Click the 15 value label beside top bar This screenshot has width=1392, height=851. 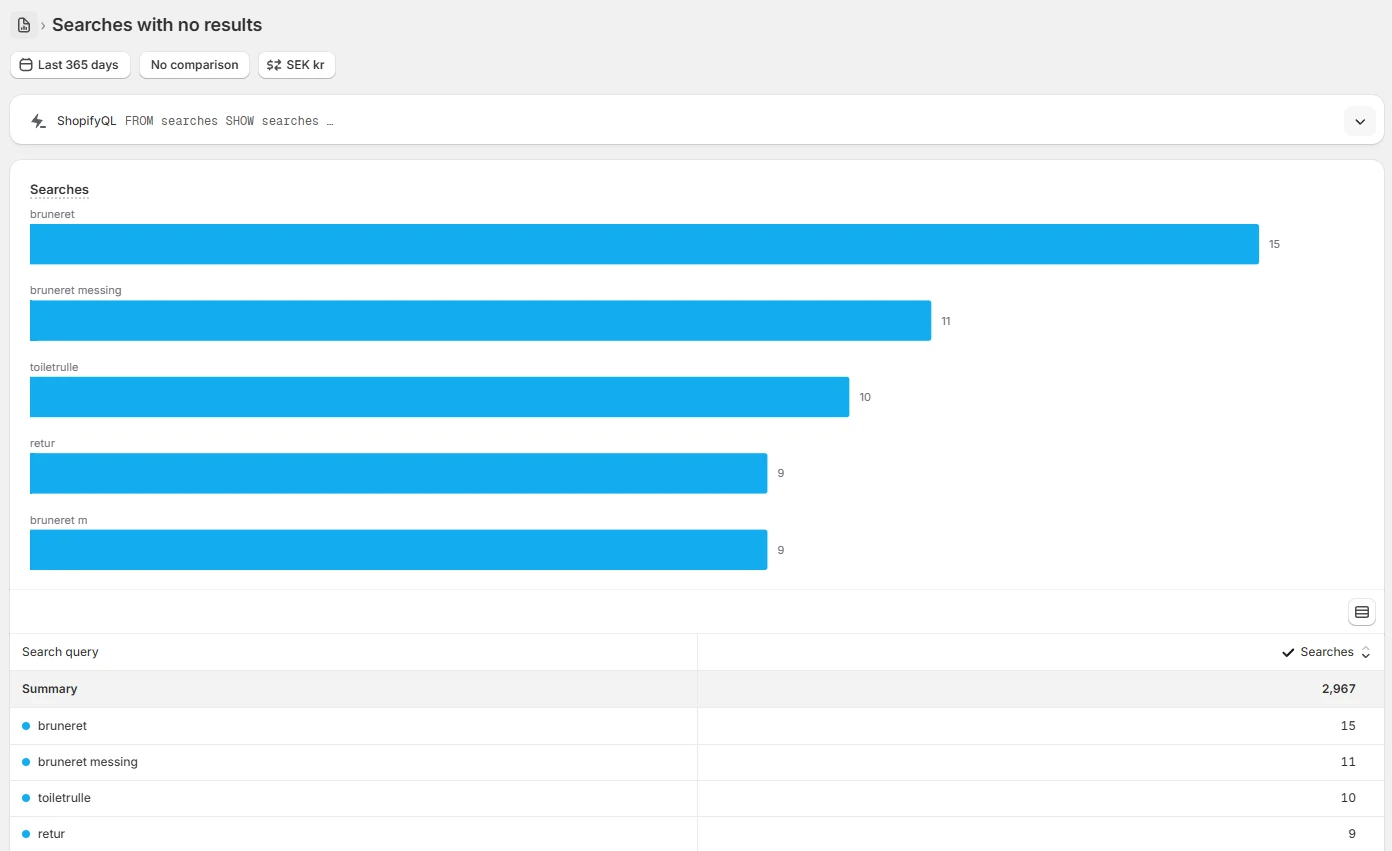[1274, 244]
